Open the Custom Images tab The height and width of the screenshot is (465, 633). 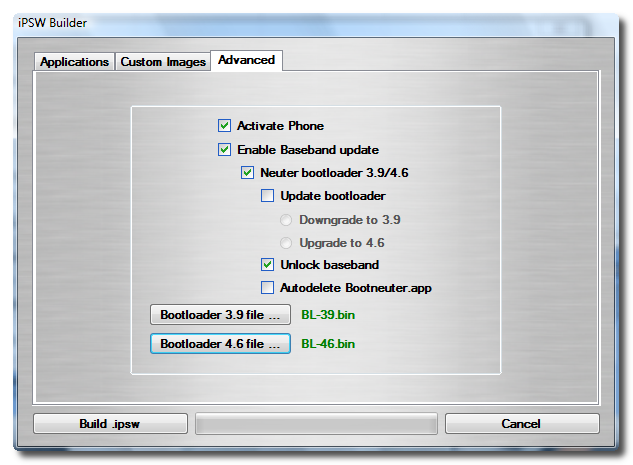pos(163,62)
